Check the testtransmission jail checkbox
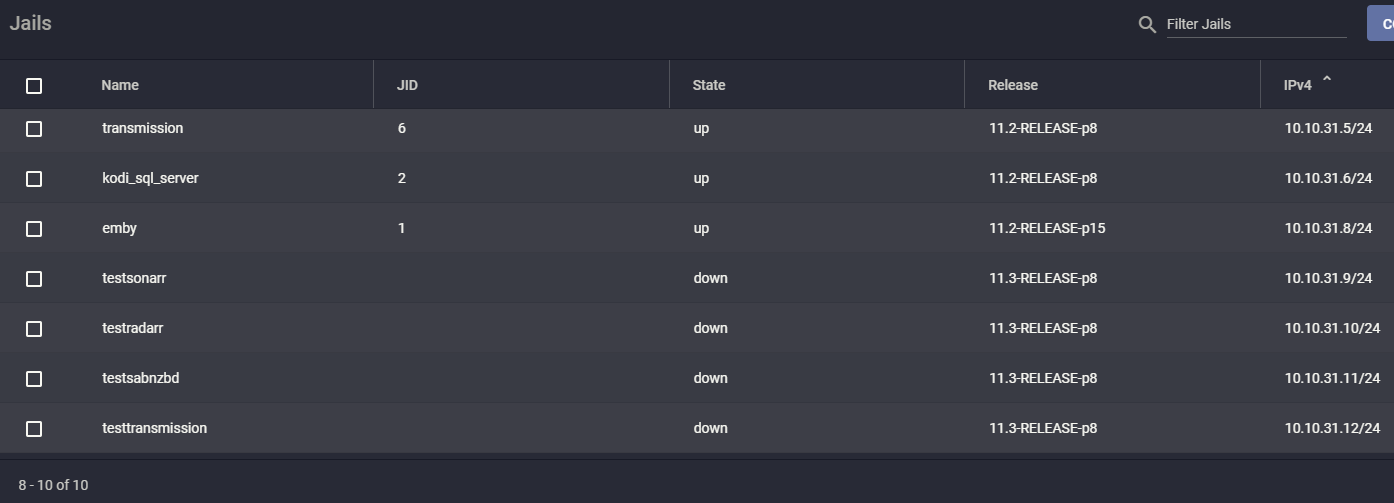Screen dimensions: 1394x503 click(34, 429)
